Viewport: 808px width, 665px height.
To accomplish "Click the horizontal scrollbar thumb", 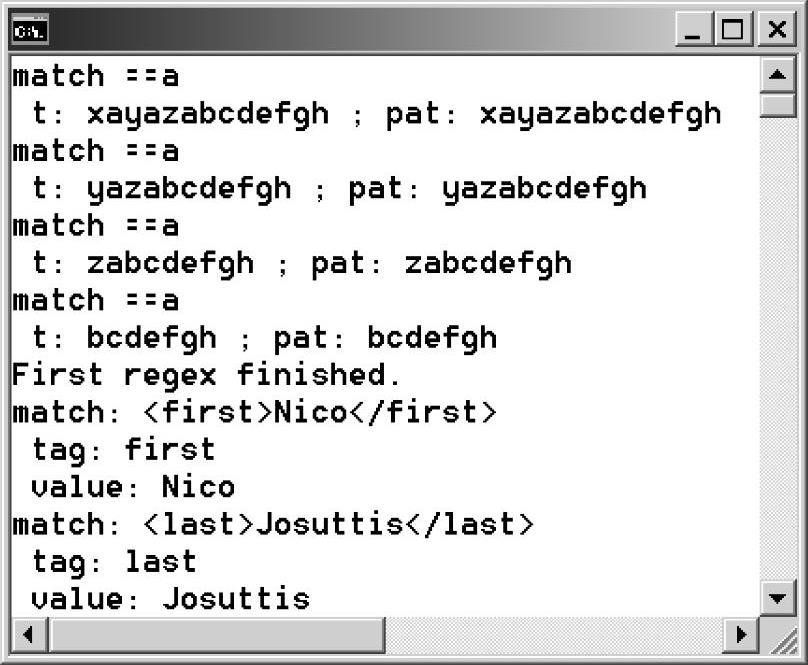I will 215,633.
